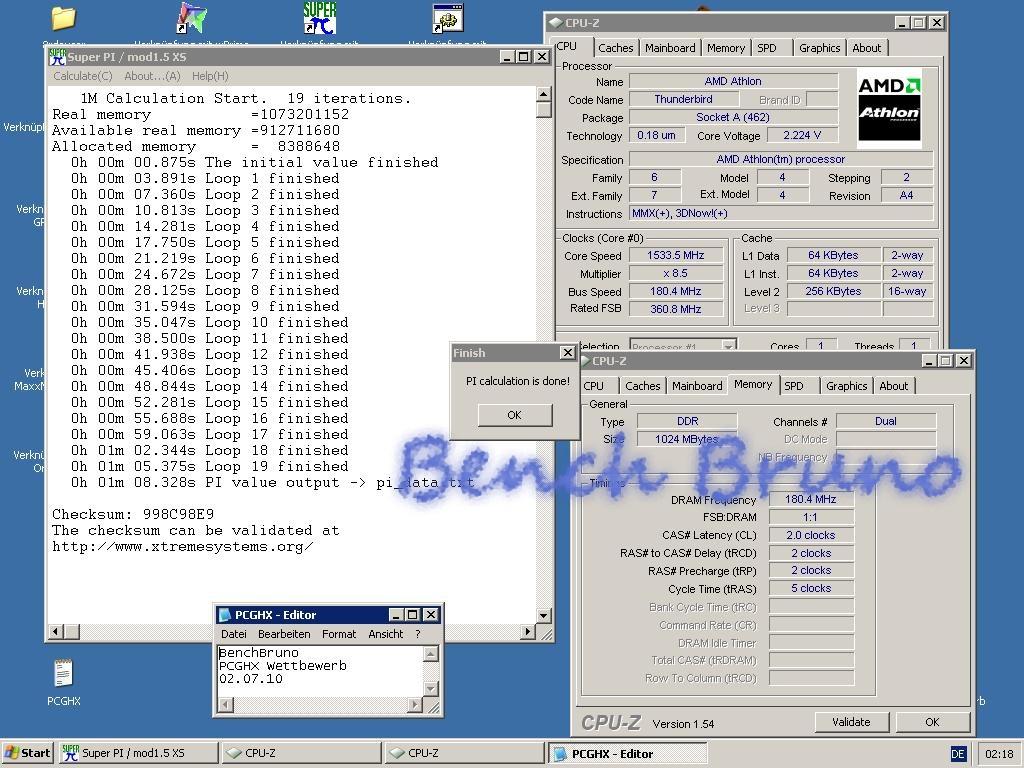This screenshot has width=1024, height=768.
Task: Click the PCGHX Editor notepad title icon
Action: pos(225,615)
